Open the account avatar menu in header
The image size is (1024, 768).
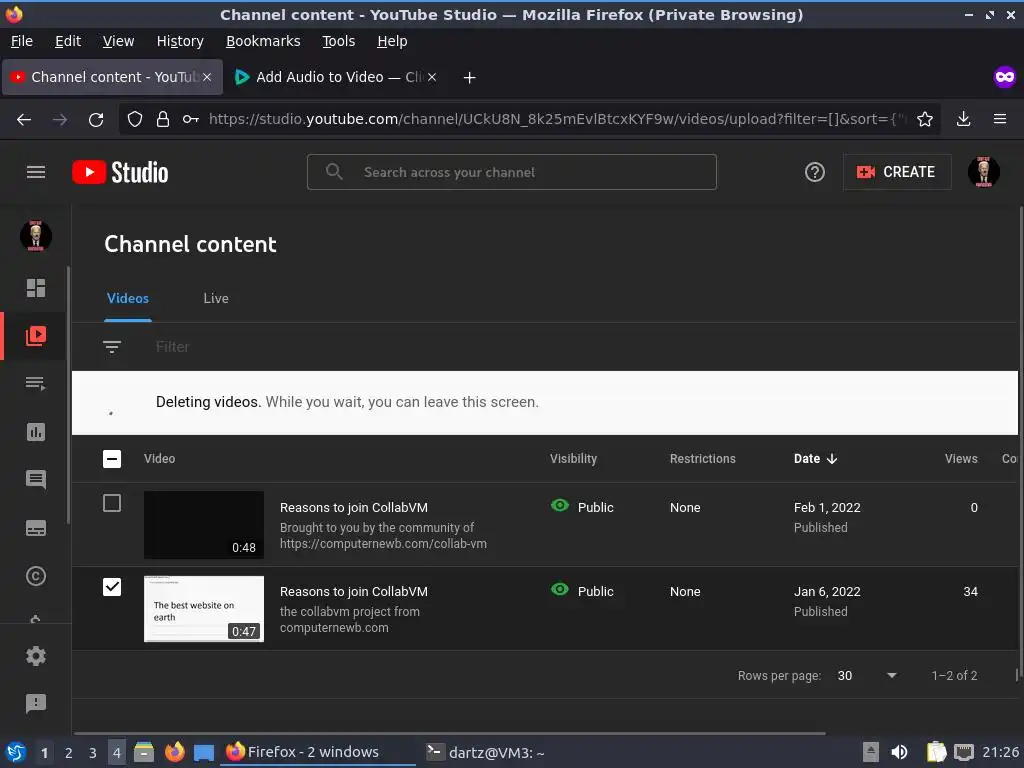coord(984,172)
